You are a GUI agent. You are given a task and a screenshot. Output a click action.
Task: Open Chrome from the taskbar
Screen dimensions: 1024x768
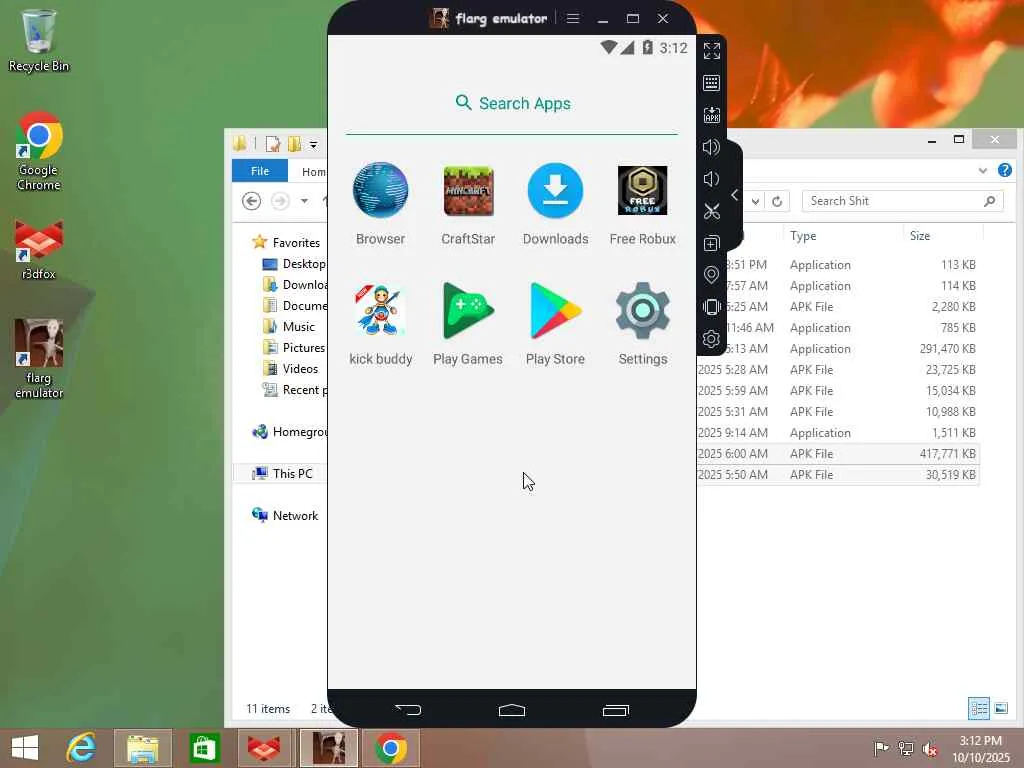(391, 748)
